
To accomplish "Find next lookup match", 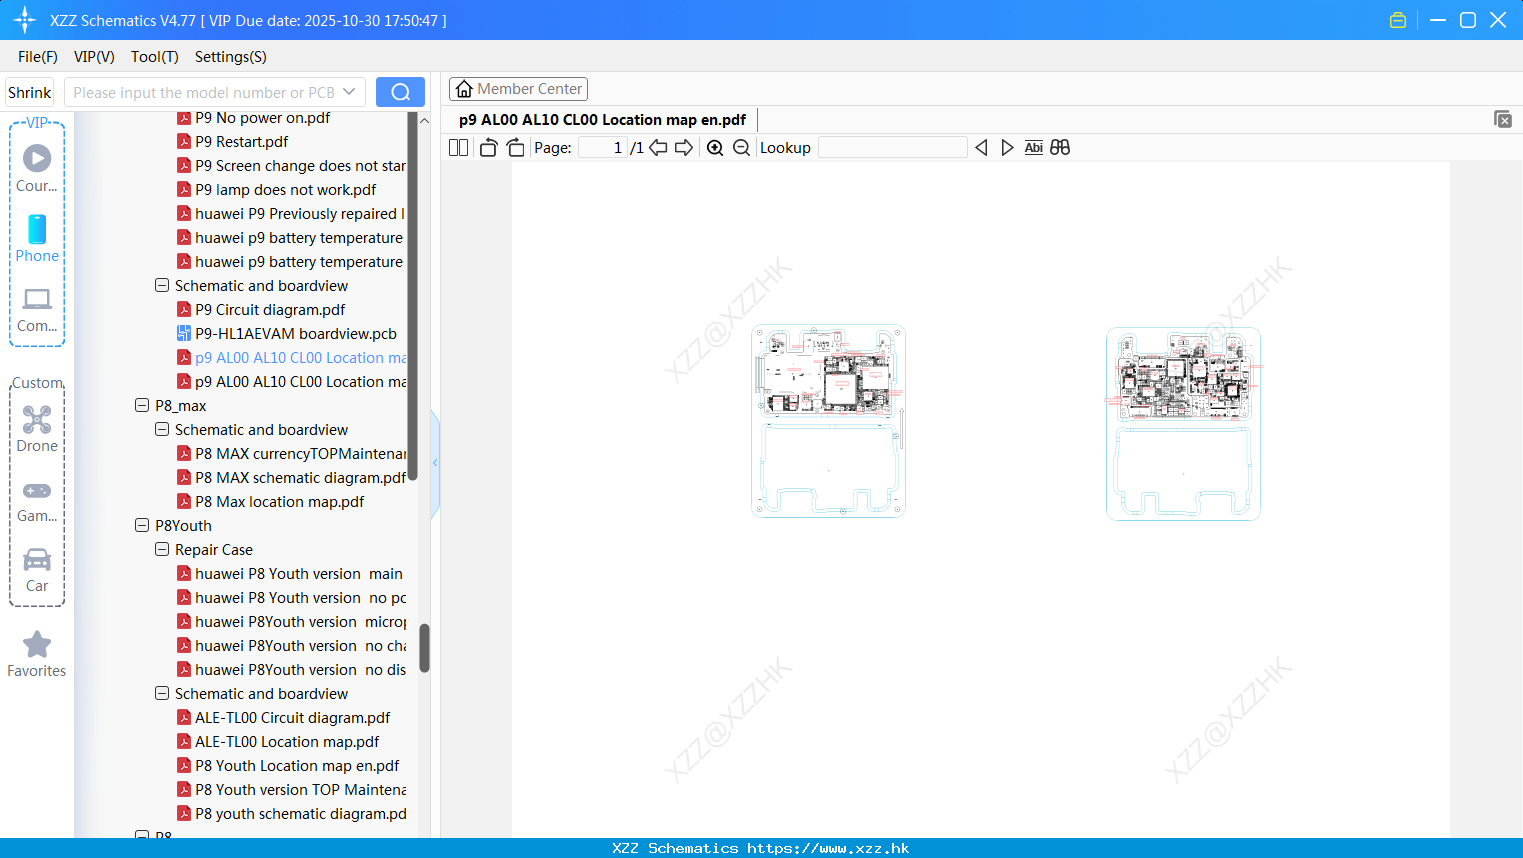I will 1007,148.
